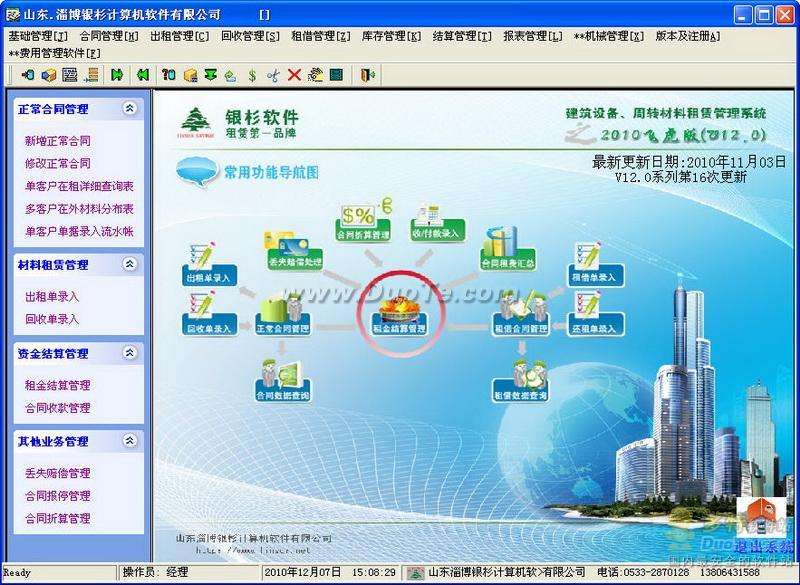Image resolution: width=800 pixels, height=585 pixels.
Task: Open 收/付款录入 icon in navigation map
Action: pyautogui.click(x=438, y=222)
